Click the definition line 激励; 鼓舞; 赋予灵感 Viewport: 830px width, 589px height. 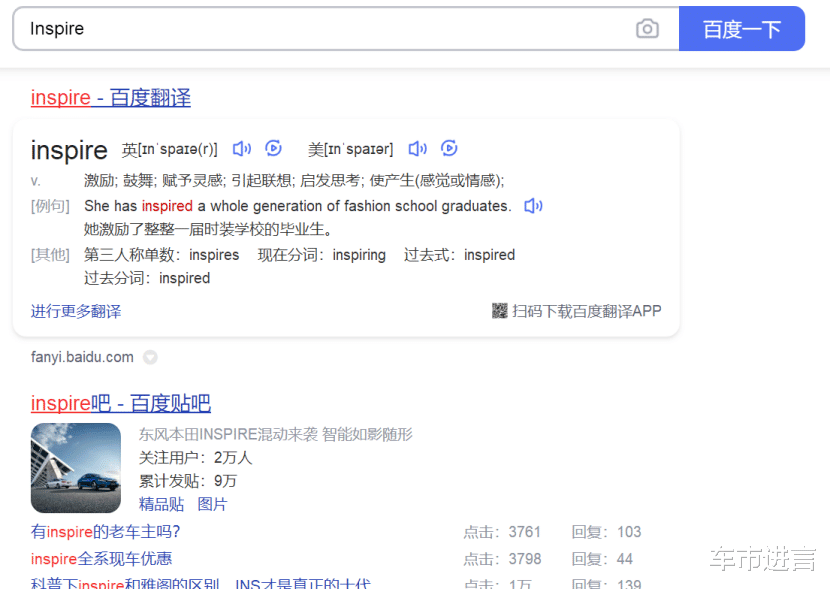(294, 181)
